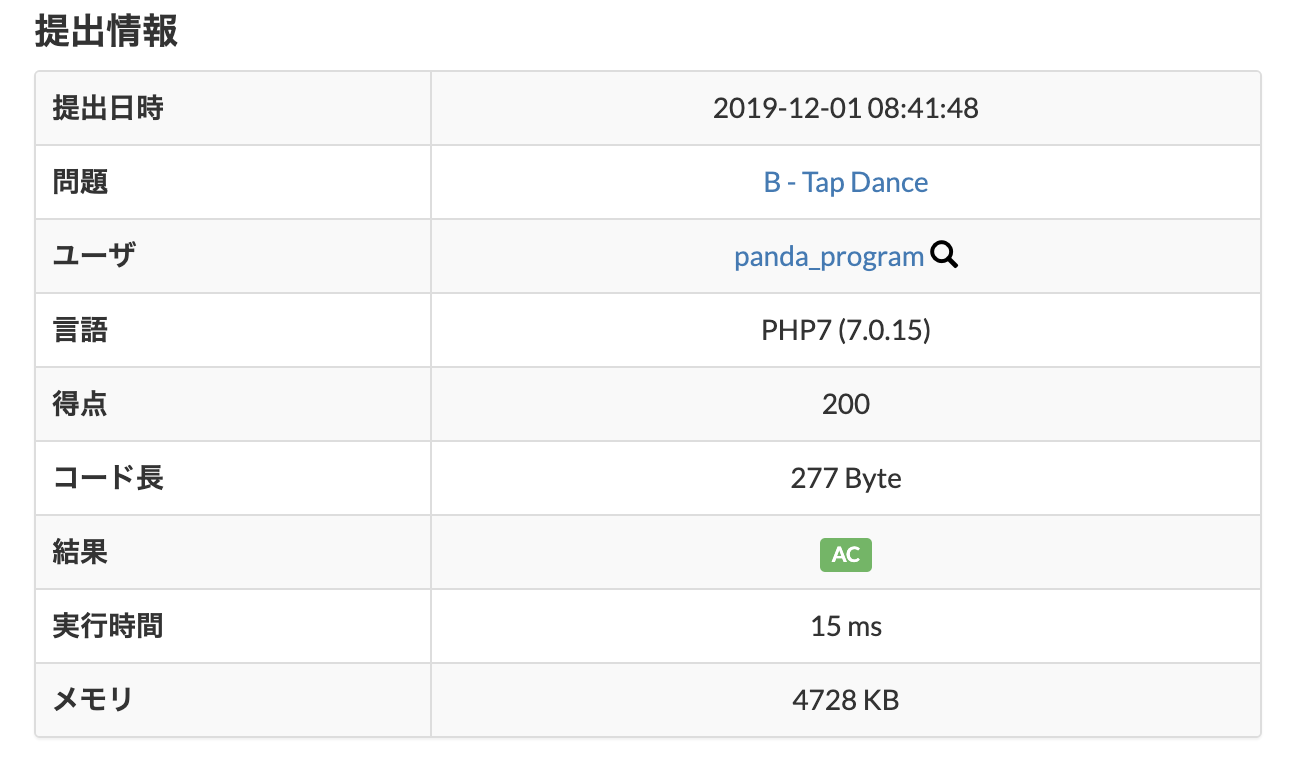Image resolution: width=1298 pixels, height=764 pixels.
Task: Click the 得点 row label
Action: (80, 404)
